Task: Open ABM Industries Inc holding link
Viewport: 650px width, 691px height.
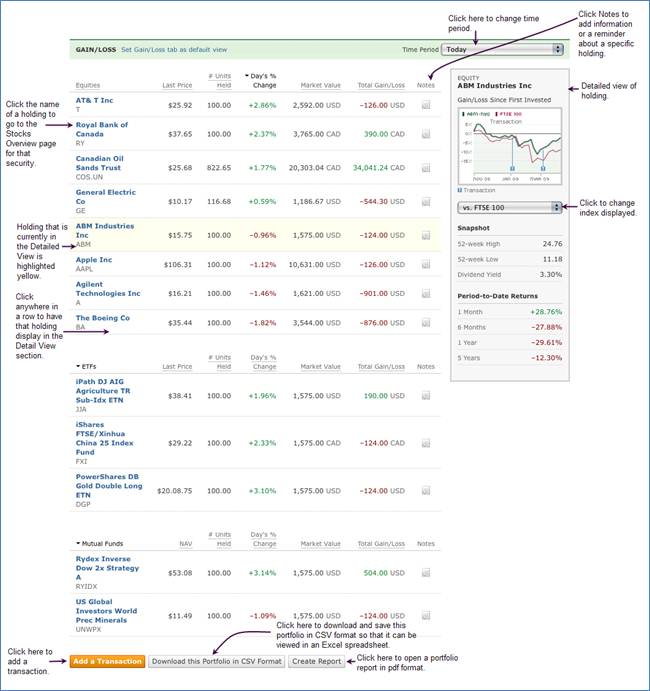Action: 105,230
